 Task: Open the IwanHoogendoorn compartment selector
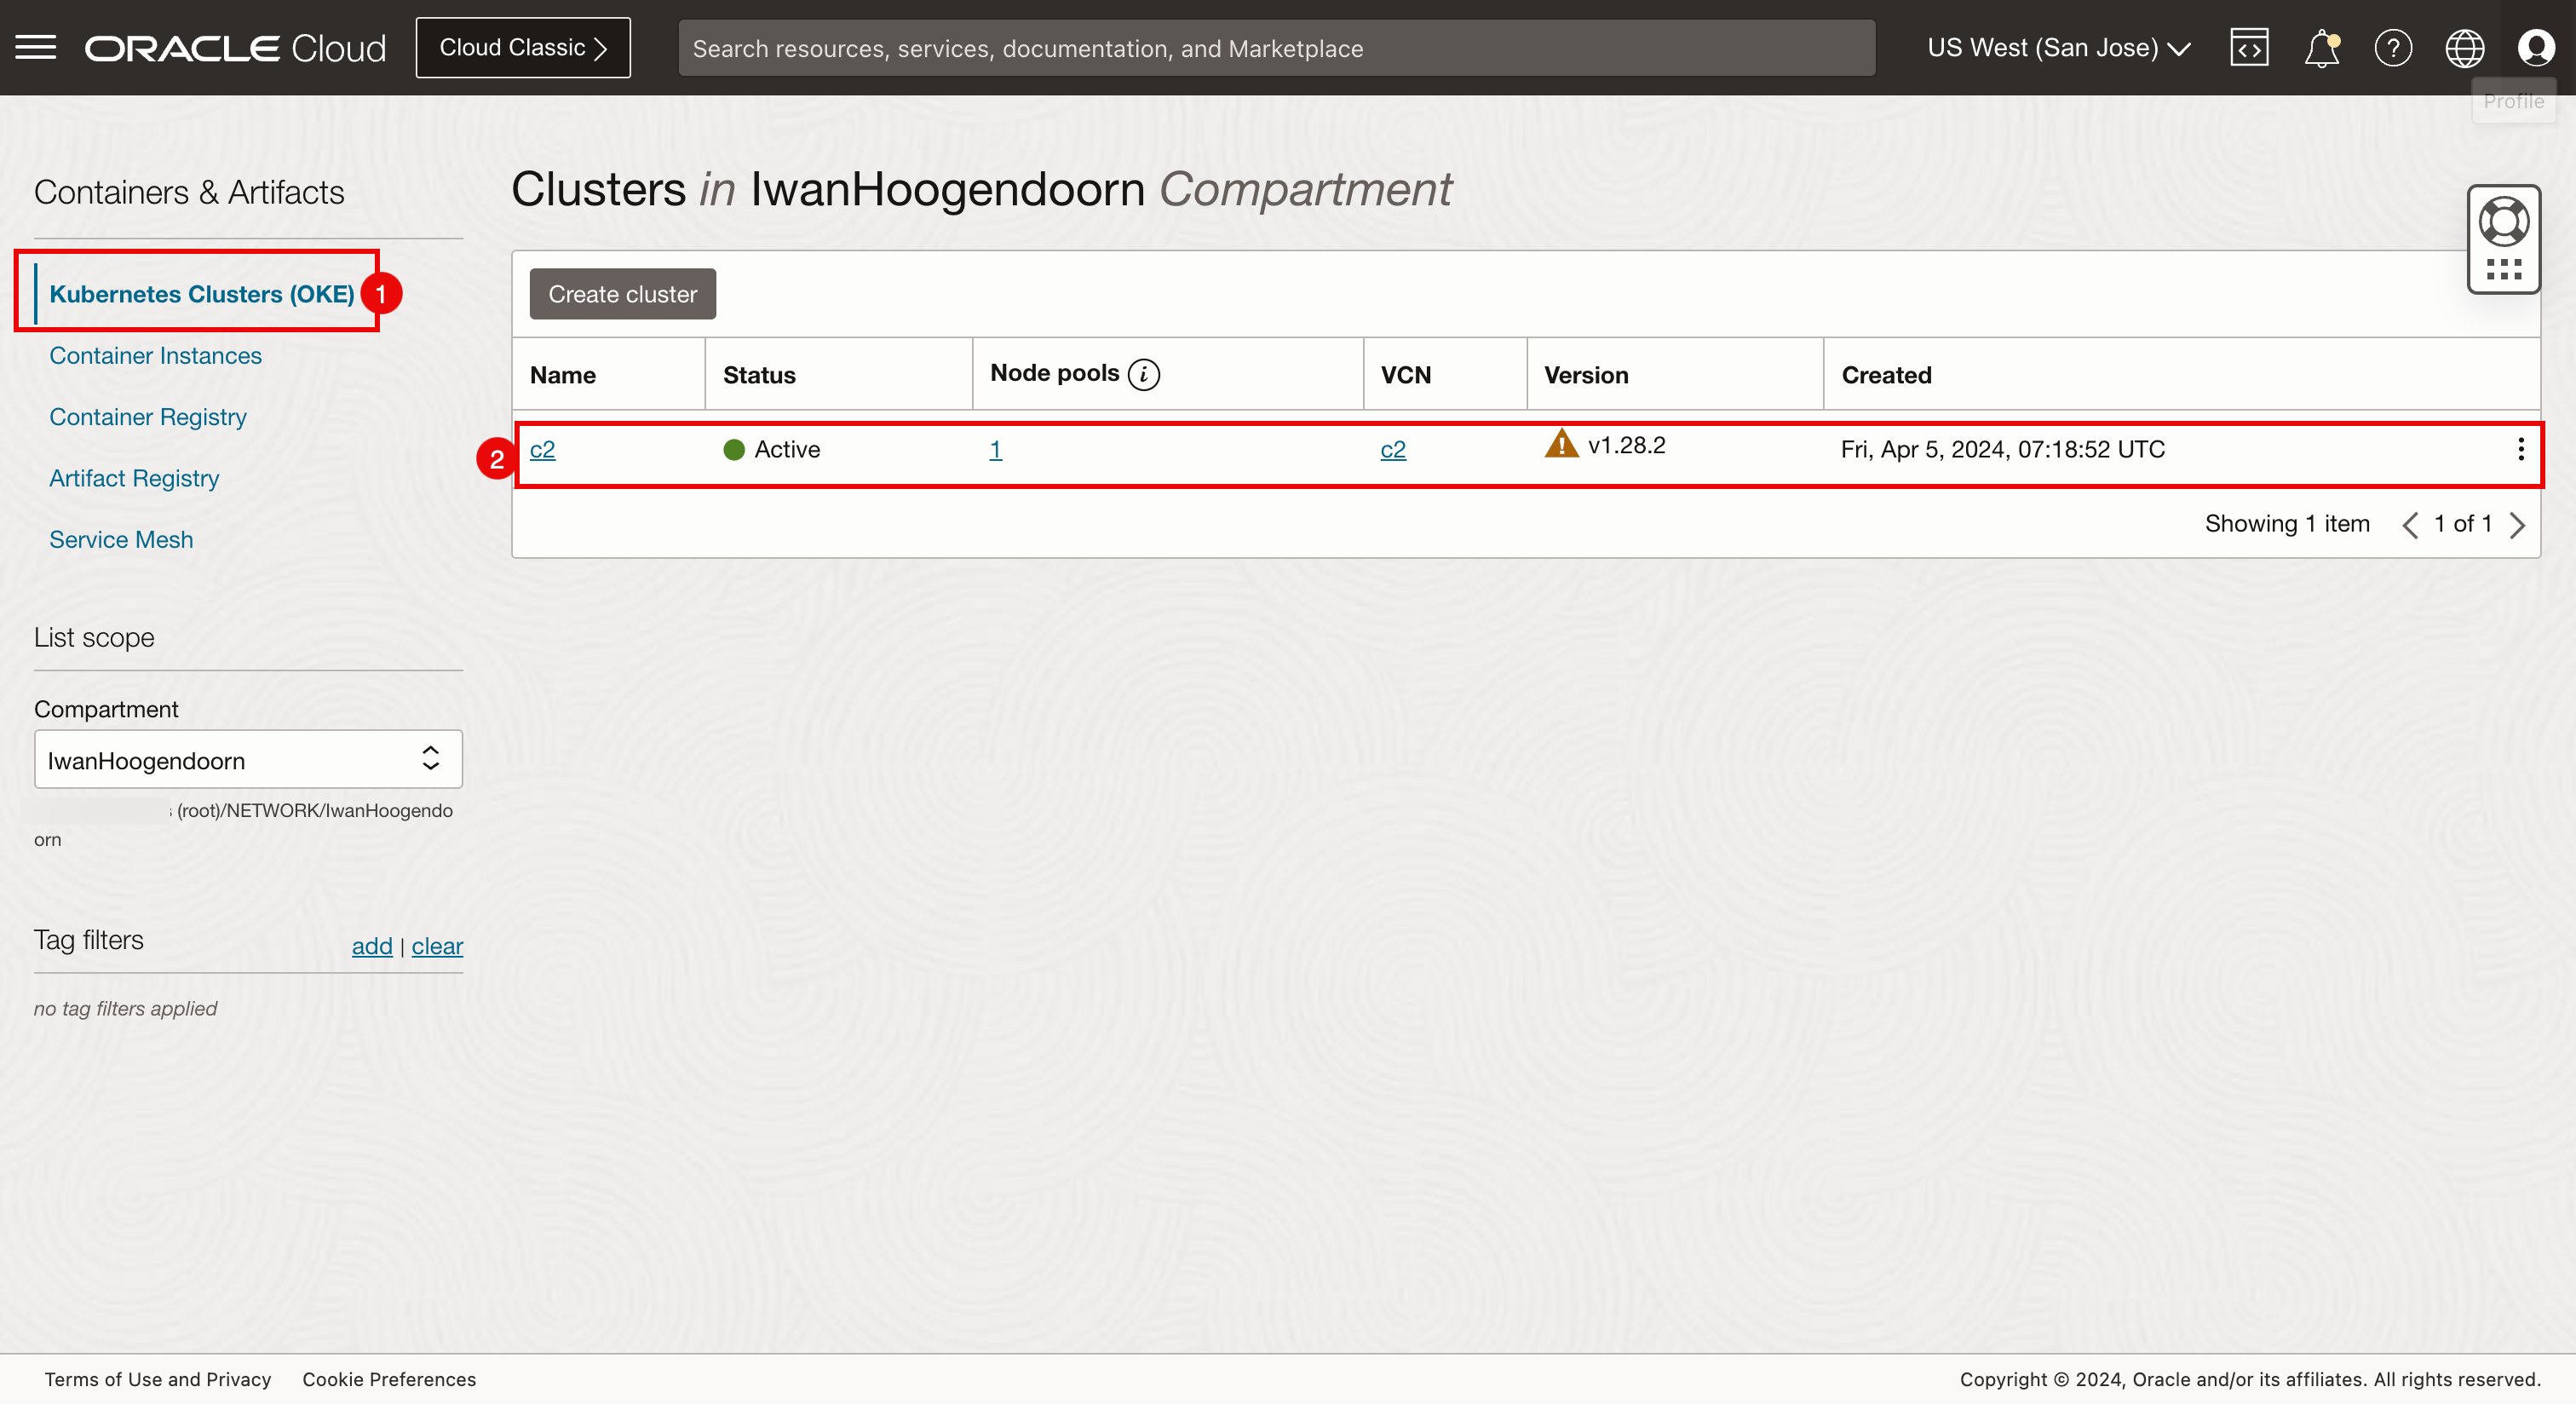click(248, 759)
